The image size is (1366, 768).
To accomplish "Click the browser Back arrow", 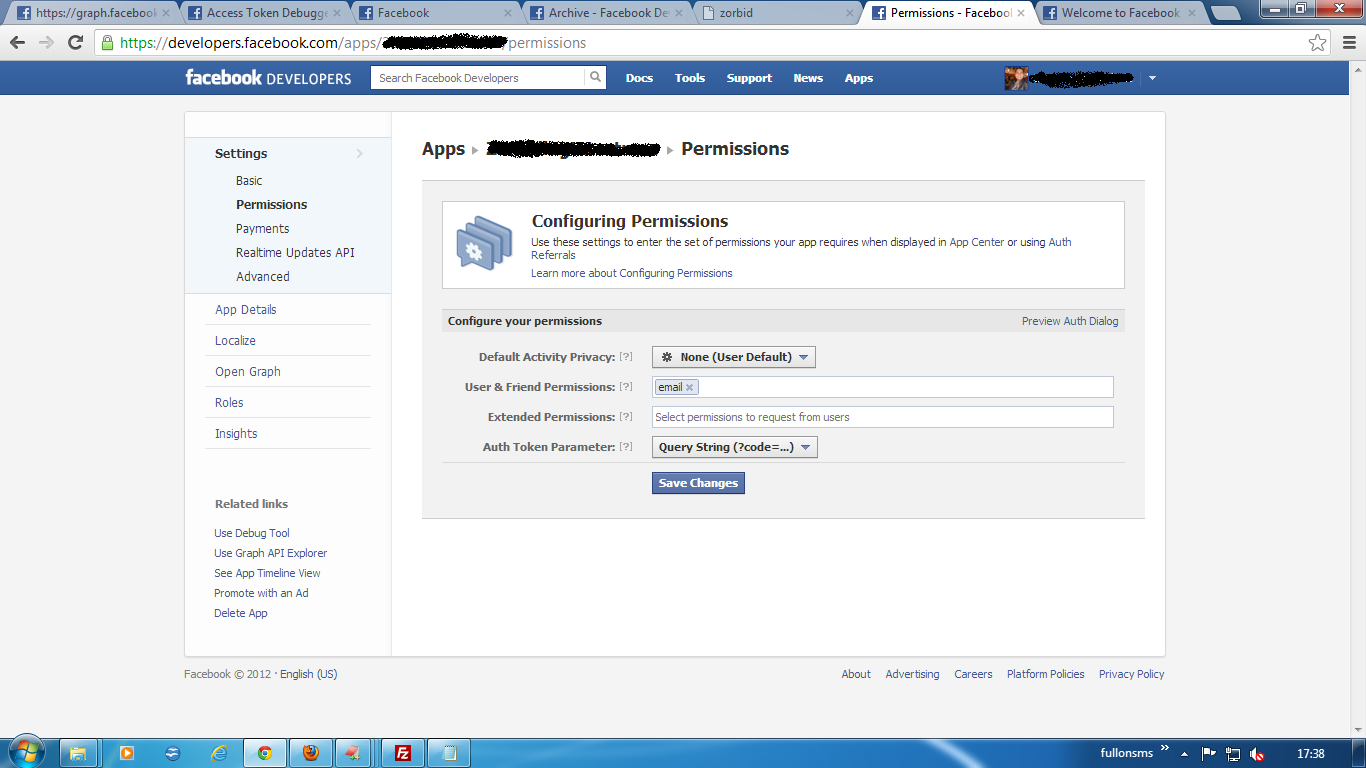I will 17,43.
